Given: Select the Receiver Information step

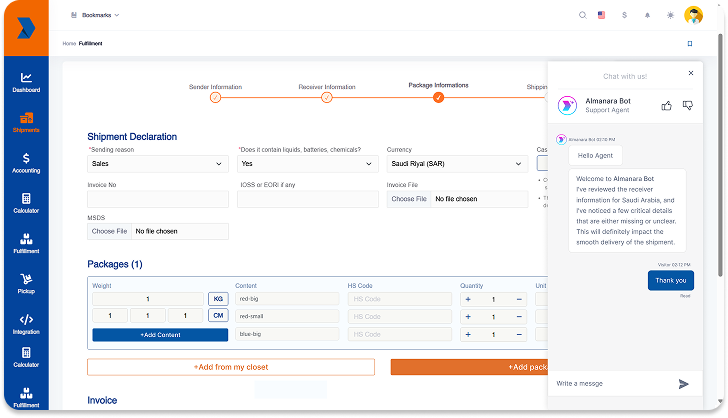Looking at the screenshot, I should [x=326, y=97].
